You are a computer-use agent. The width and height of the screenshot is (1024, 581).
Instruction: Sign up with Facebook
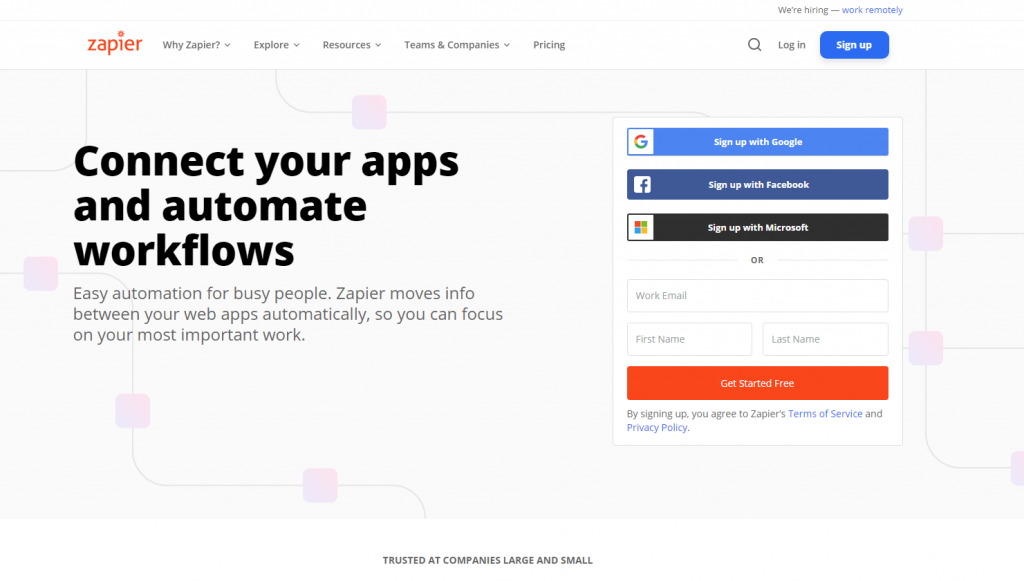pyautogui.click(x=758, y=185)
